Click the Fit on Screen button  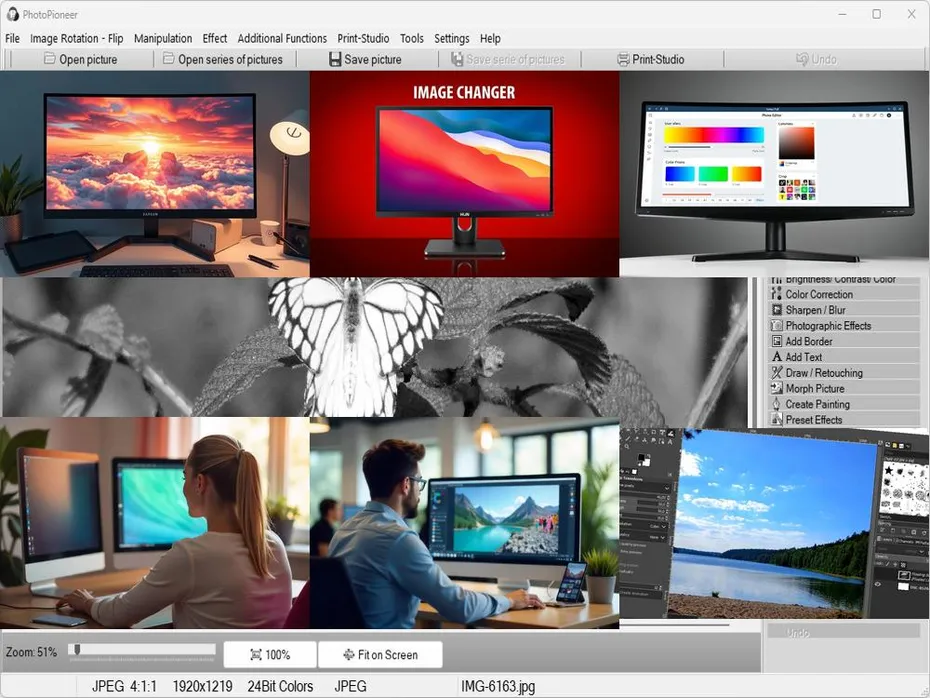380,655
